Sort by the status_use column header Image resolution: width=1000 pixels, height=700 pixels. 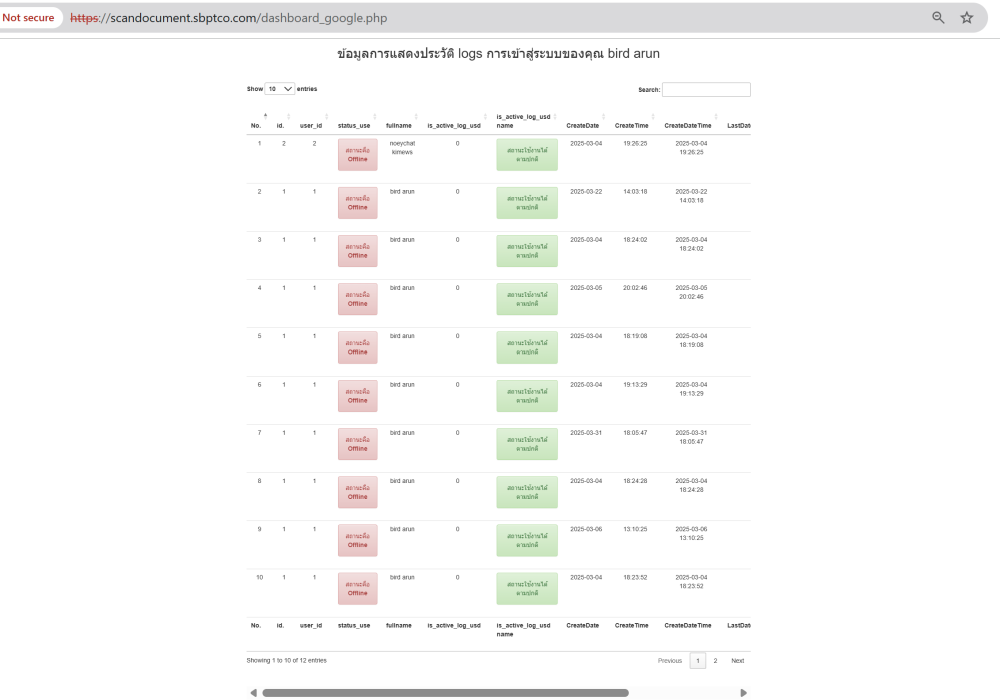click(354, 125)
